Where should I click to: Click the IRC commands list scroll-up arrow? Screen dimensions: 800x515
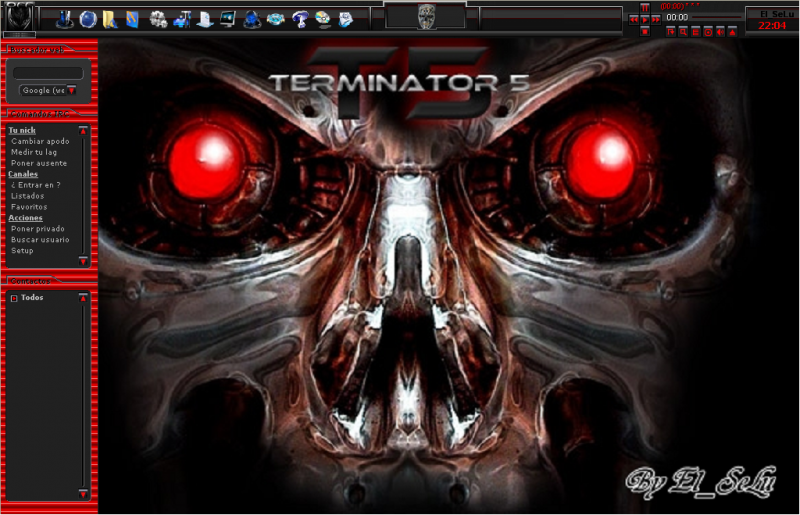click(x=83, y=131)
